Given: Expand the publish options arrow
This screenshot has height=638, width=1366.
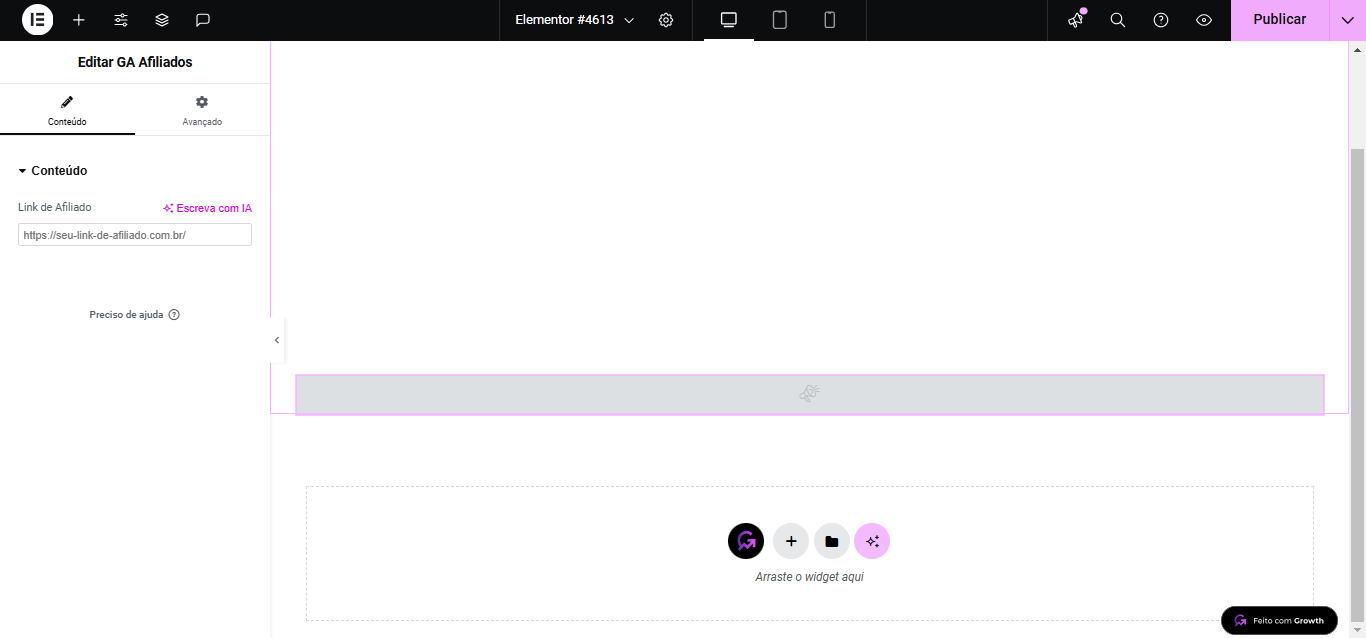Looking at the screenshot, I should pos(1348,20).
